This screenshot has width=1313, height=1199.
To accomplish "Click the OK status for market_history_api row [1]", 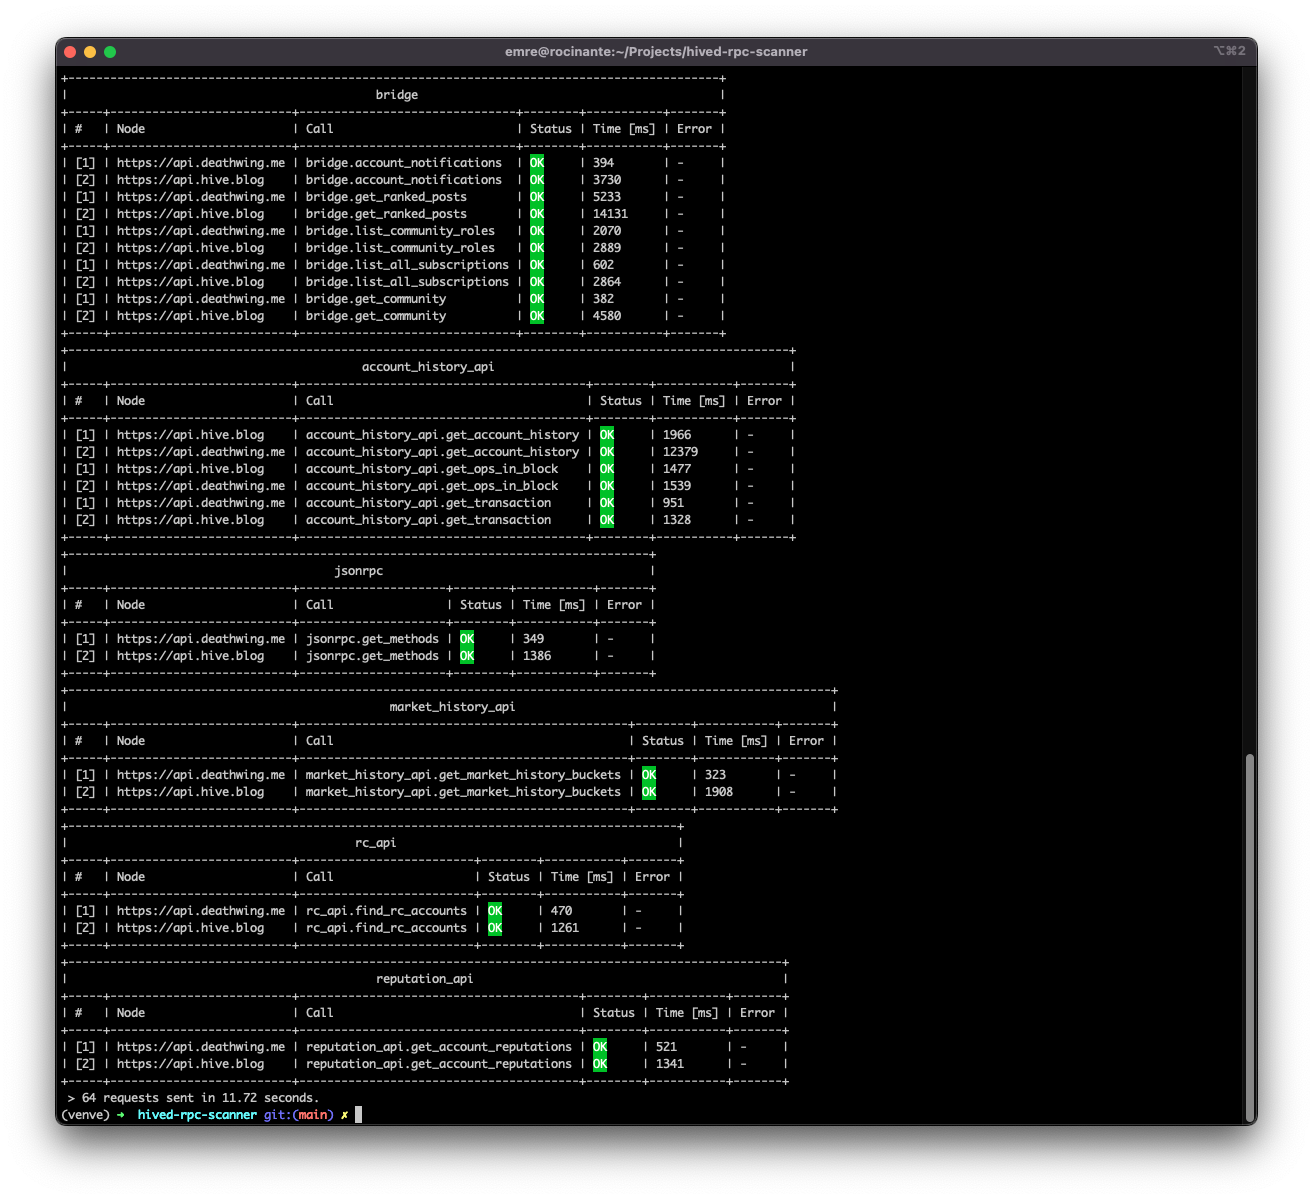I will tap(649, 775).
